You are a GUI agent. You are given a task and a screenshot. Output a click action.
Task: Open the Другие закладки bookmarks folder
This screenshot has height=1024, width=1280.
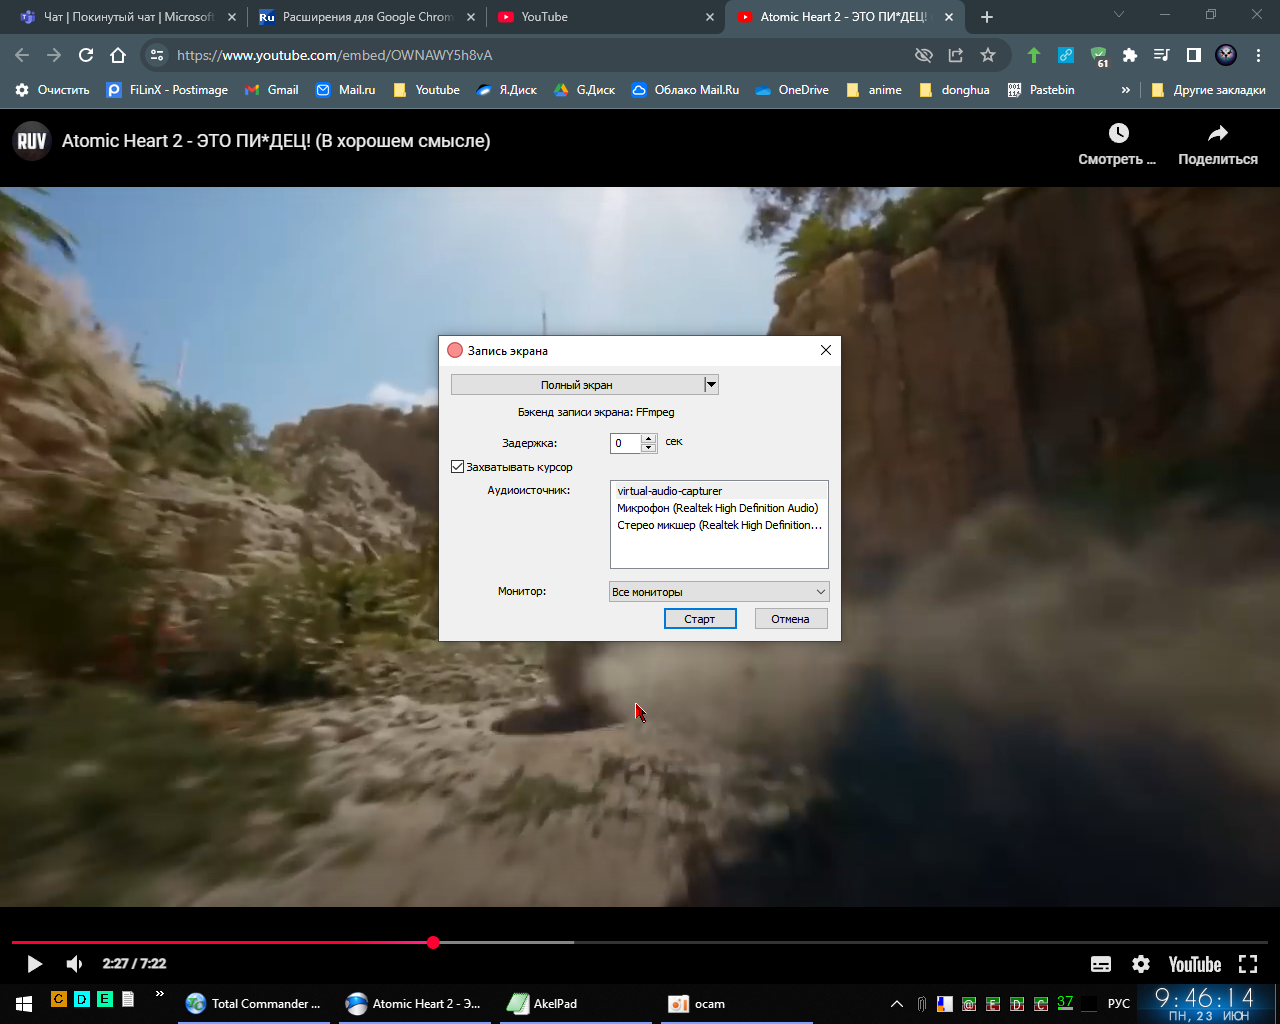tap(1208, 90)
